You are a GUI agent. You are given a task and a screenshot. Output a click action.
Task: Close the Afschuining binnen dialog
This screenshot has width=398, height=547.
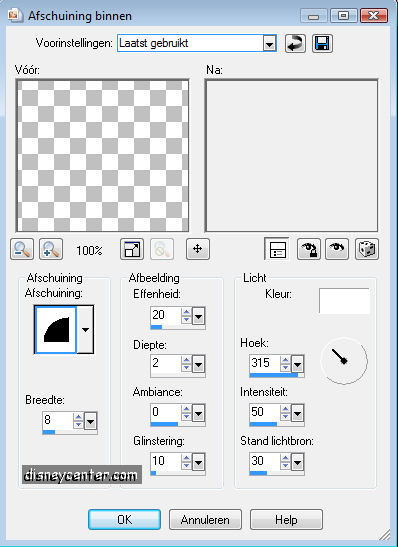click(374, 16)
